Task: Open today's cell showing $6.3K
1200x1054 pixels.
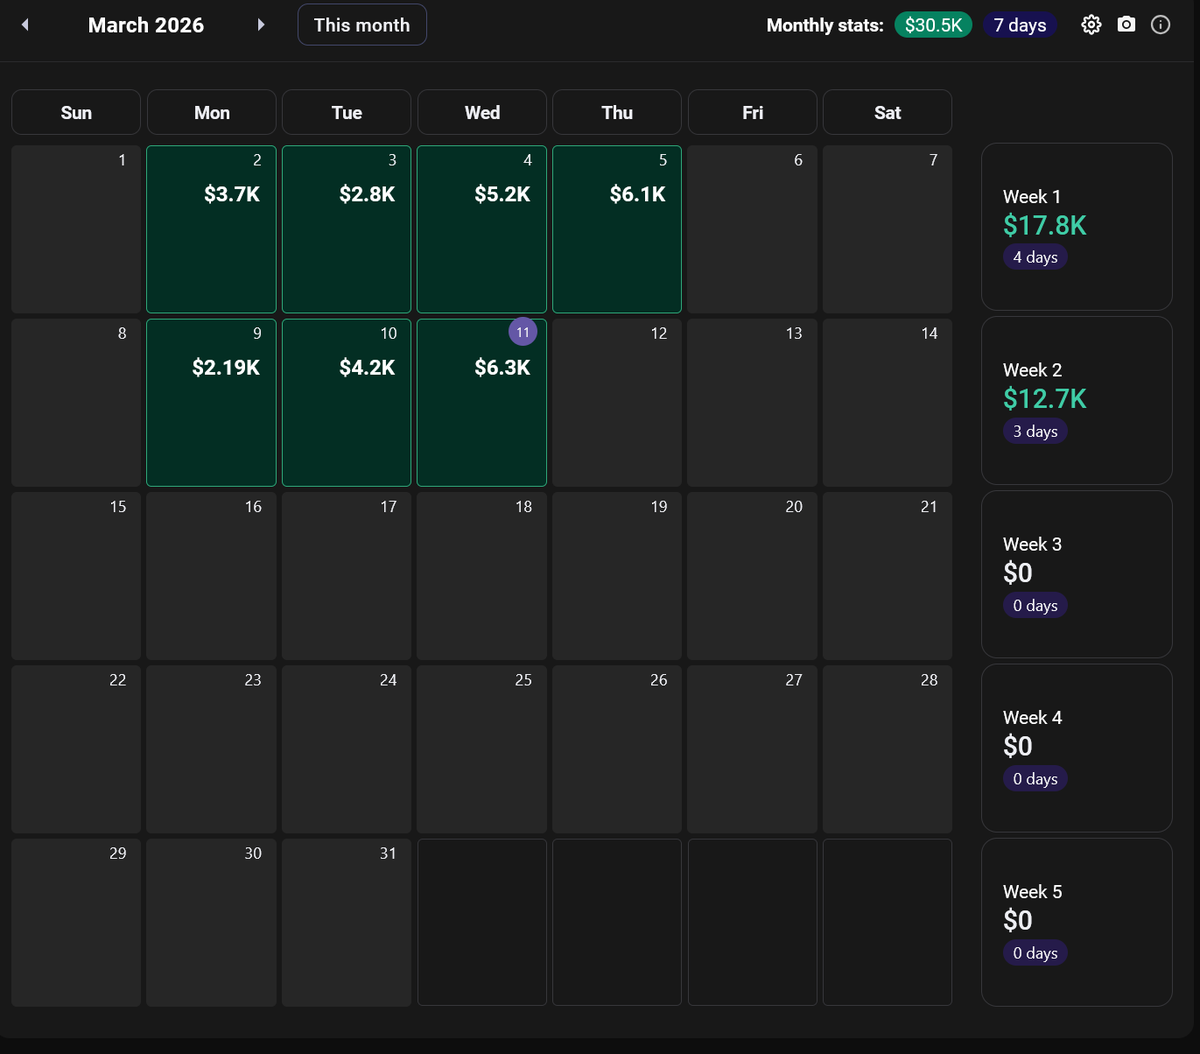Action: 482,403
